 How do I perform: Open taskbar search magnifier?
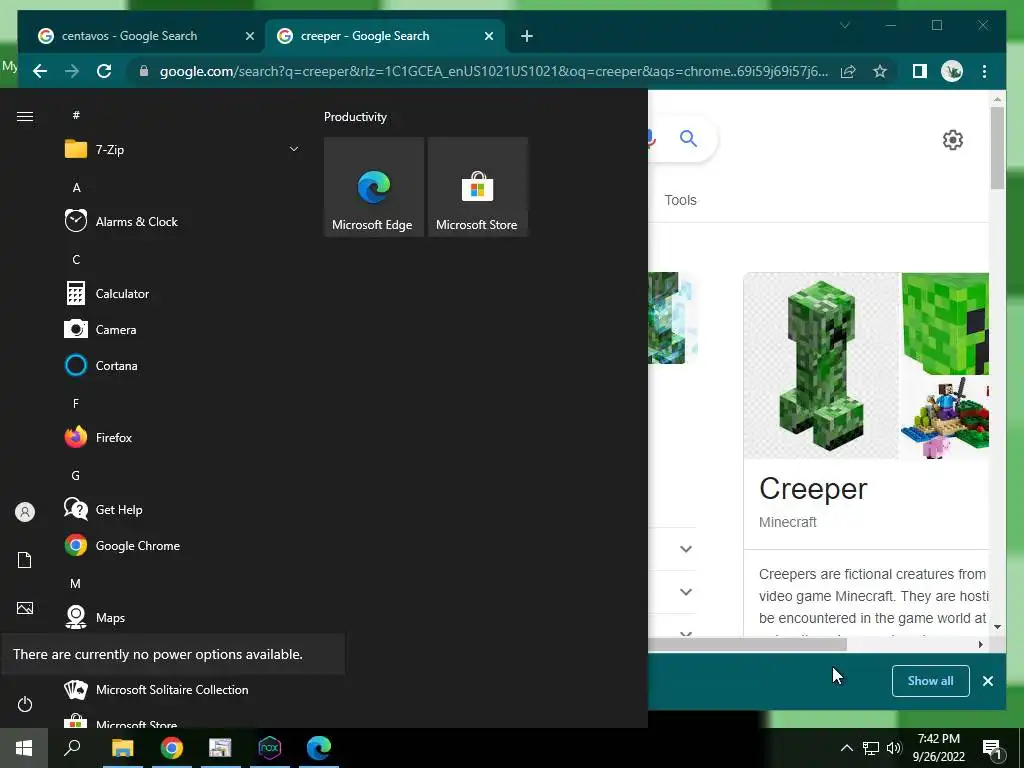(72, 748)
